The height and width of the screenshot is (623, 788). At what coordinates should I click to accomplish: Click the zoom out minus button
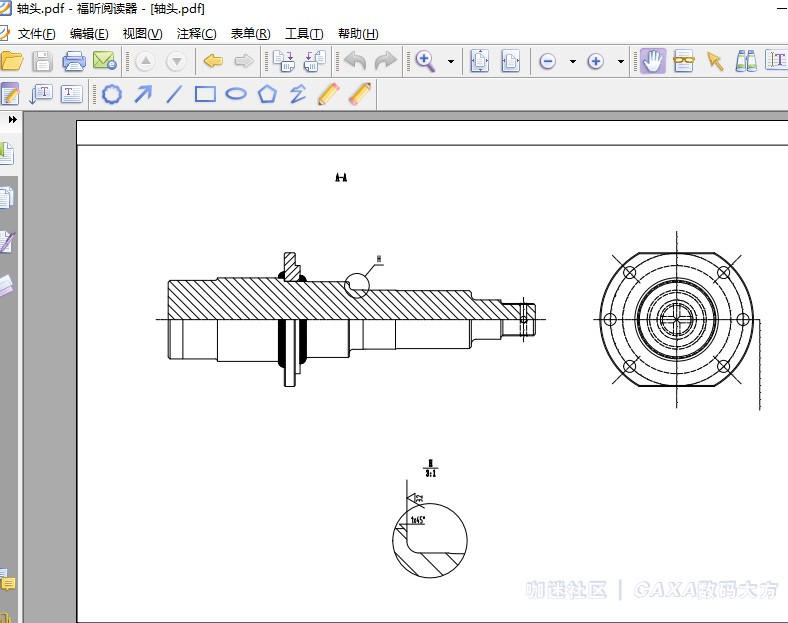(547, 61)
